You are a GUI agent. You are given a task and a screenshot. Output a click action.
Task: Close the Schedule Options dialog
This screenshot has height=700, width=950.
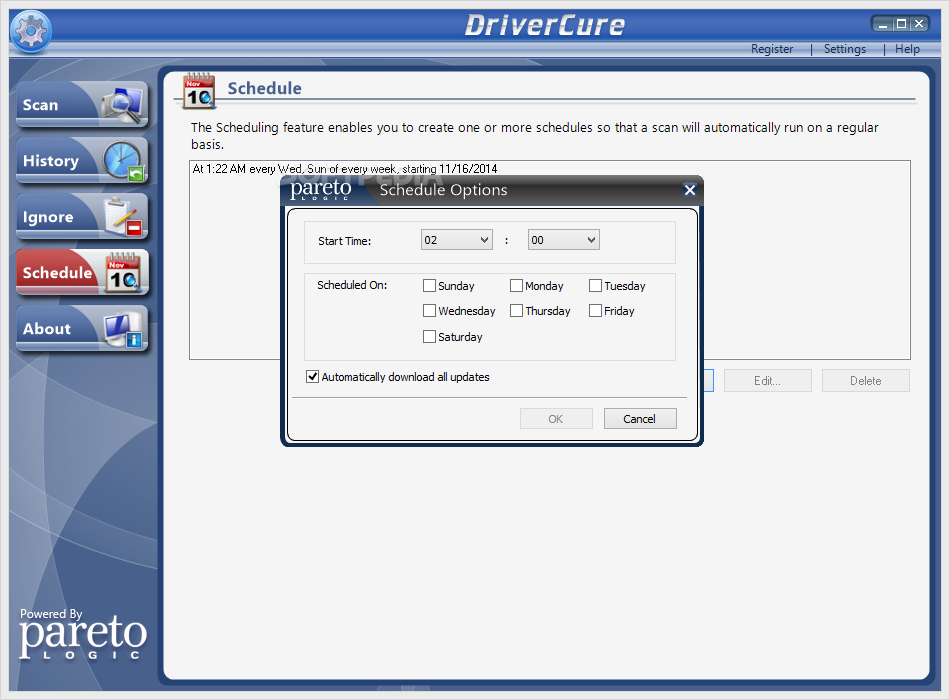click(x=689, y=190)
